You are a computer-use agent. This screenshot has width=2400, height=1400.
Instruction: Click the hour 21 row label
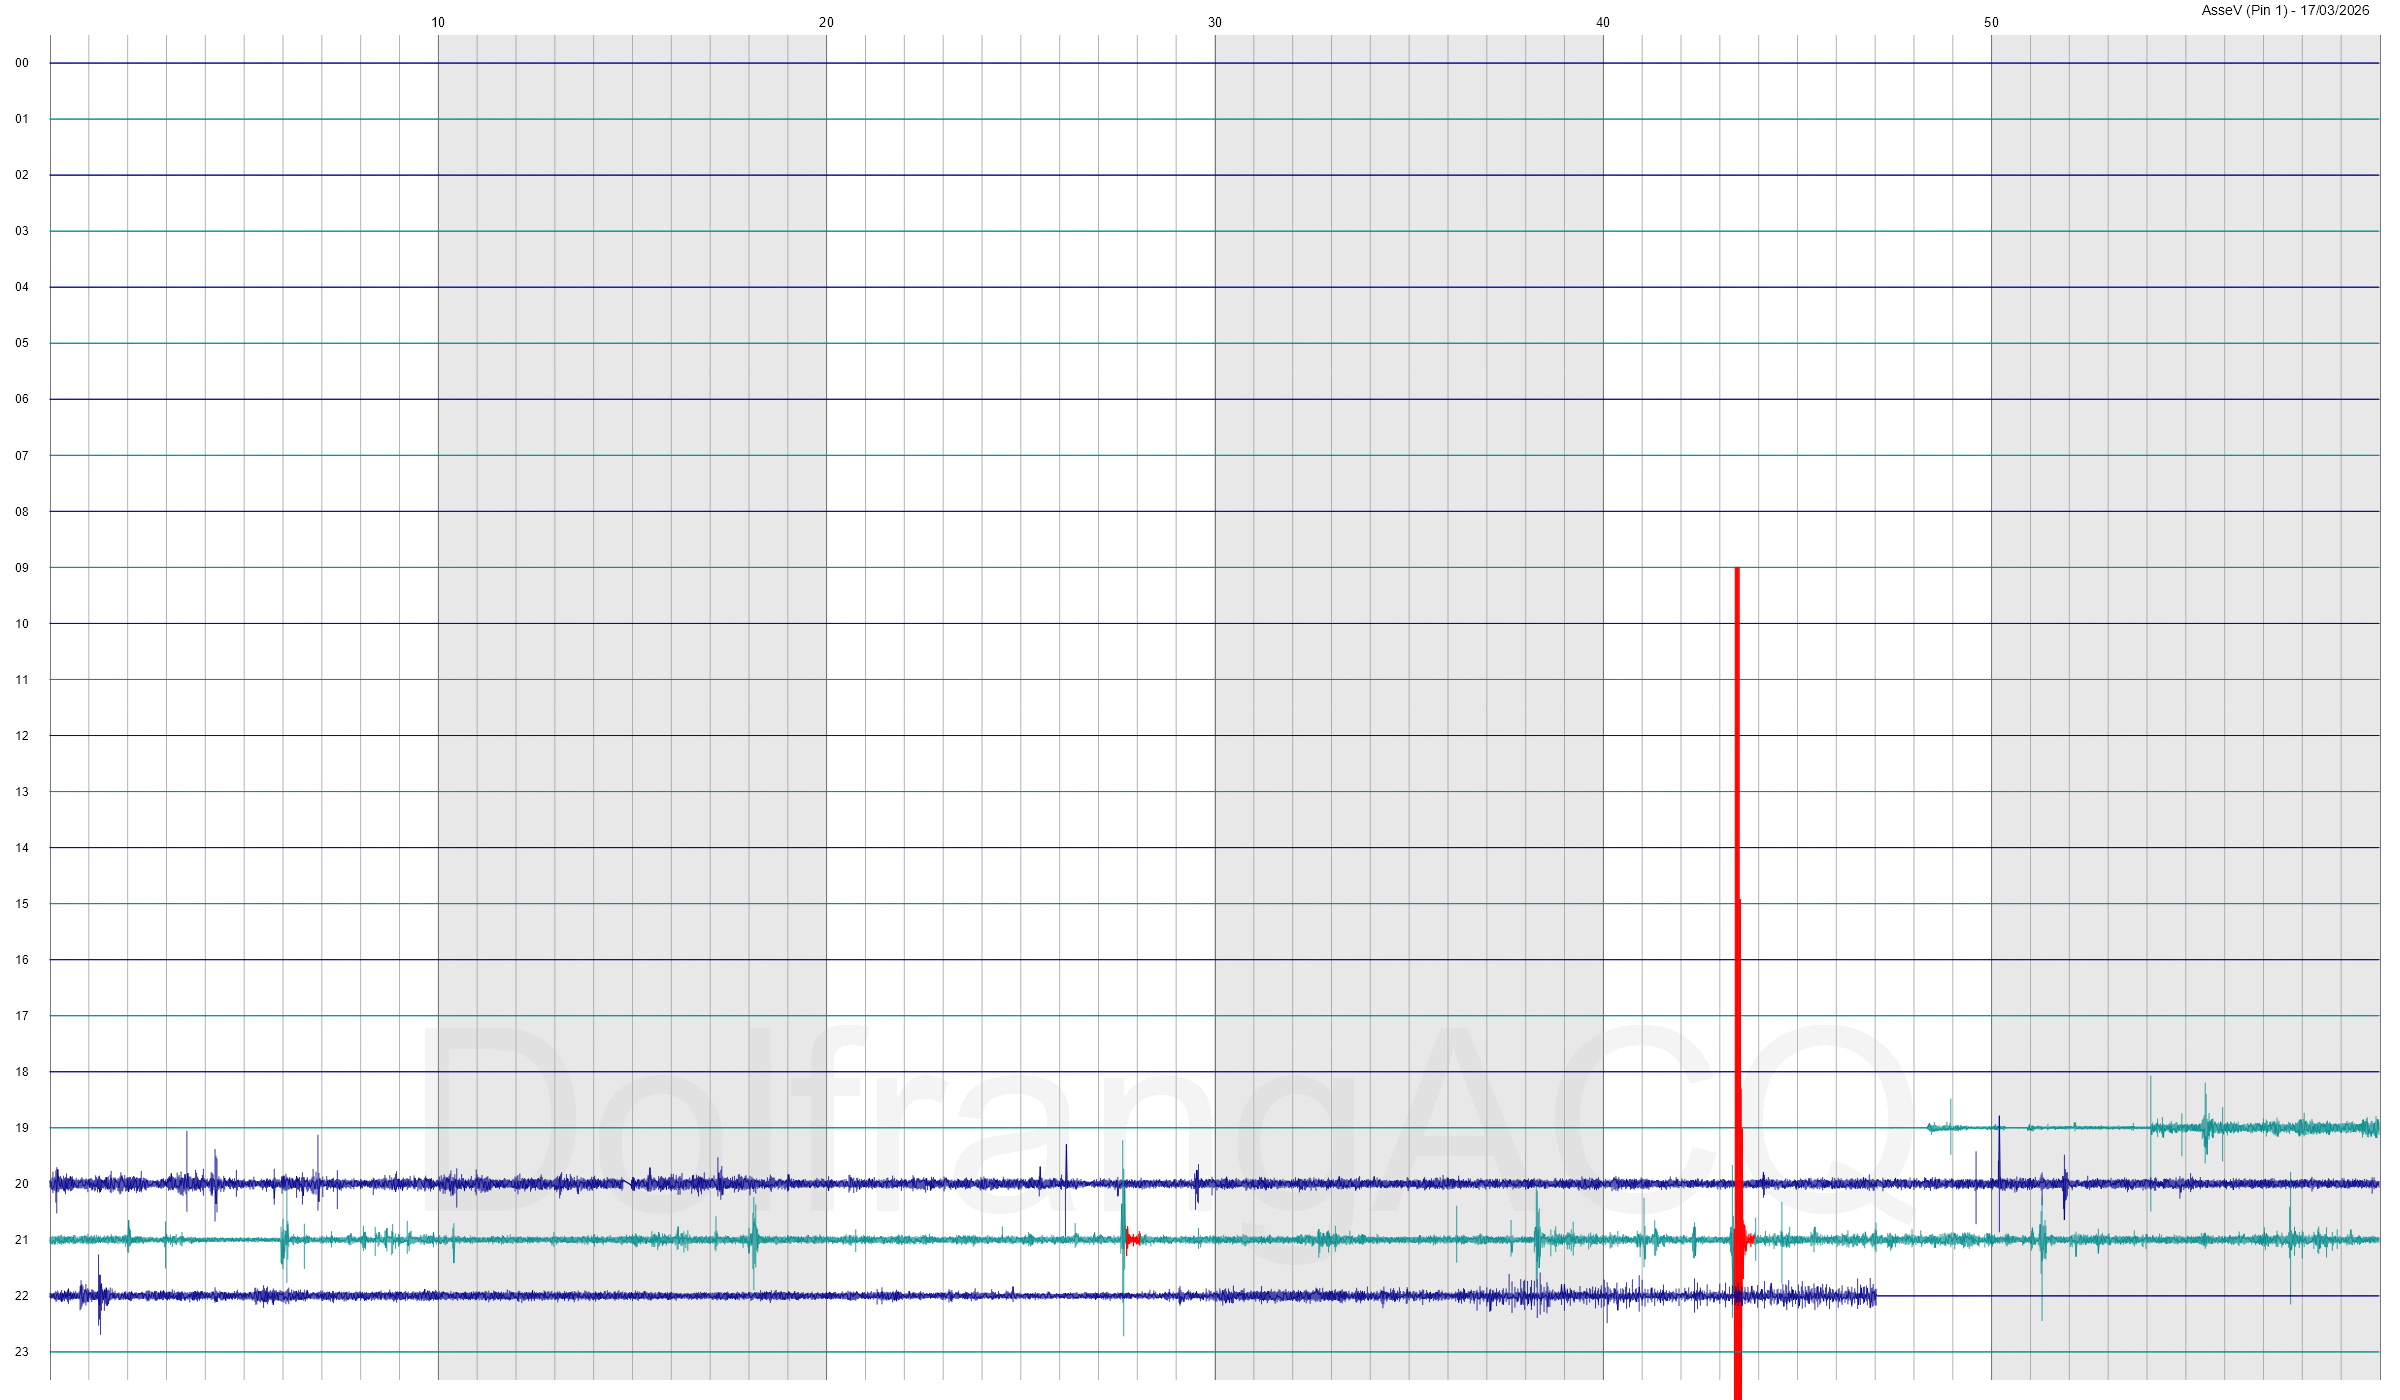pyautogui.click(x=22, y=1240)
